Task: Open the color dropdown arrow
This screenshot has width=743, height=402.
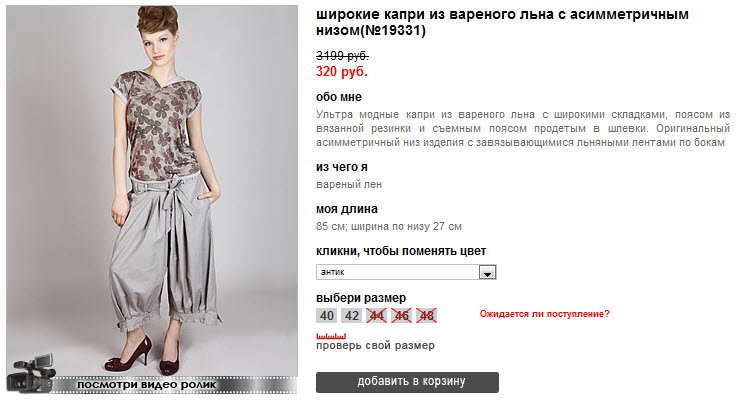Action: [487, 273]
